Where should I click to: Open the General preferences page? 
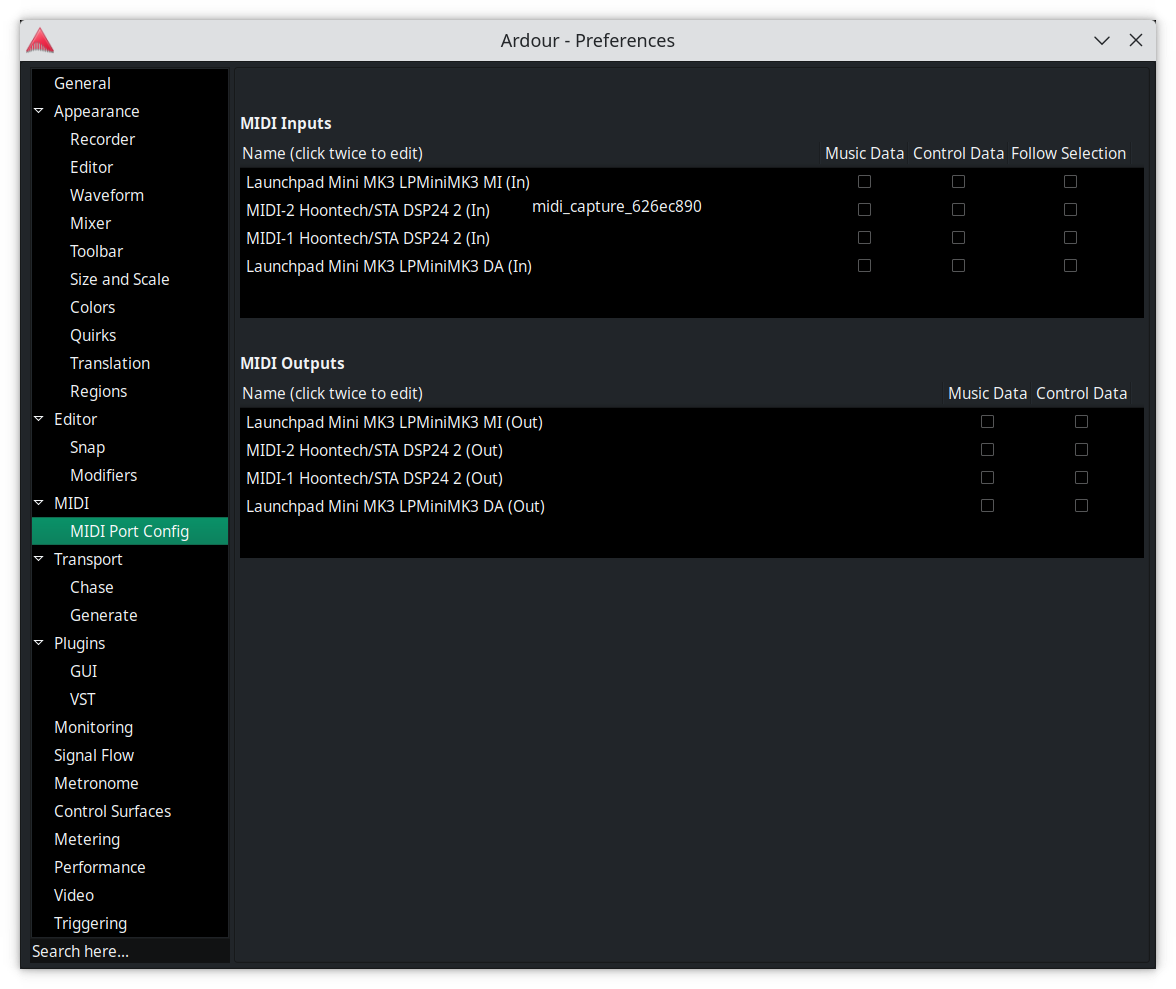[82, 84]
